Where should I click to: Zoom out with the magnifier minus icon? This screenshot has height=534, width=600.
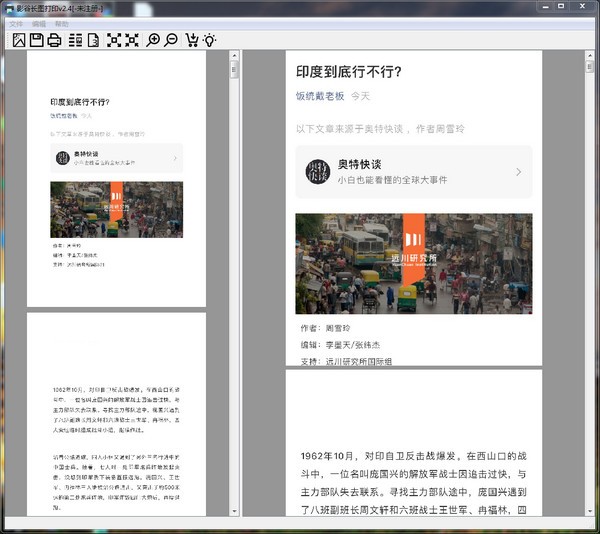[x=170, y=40]
